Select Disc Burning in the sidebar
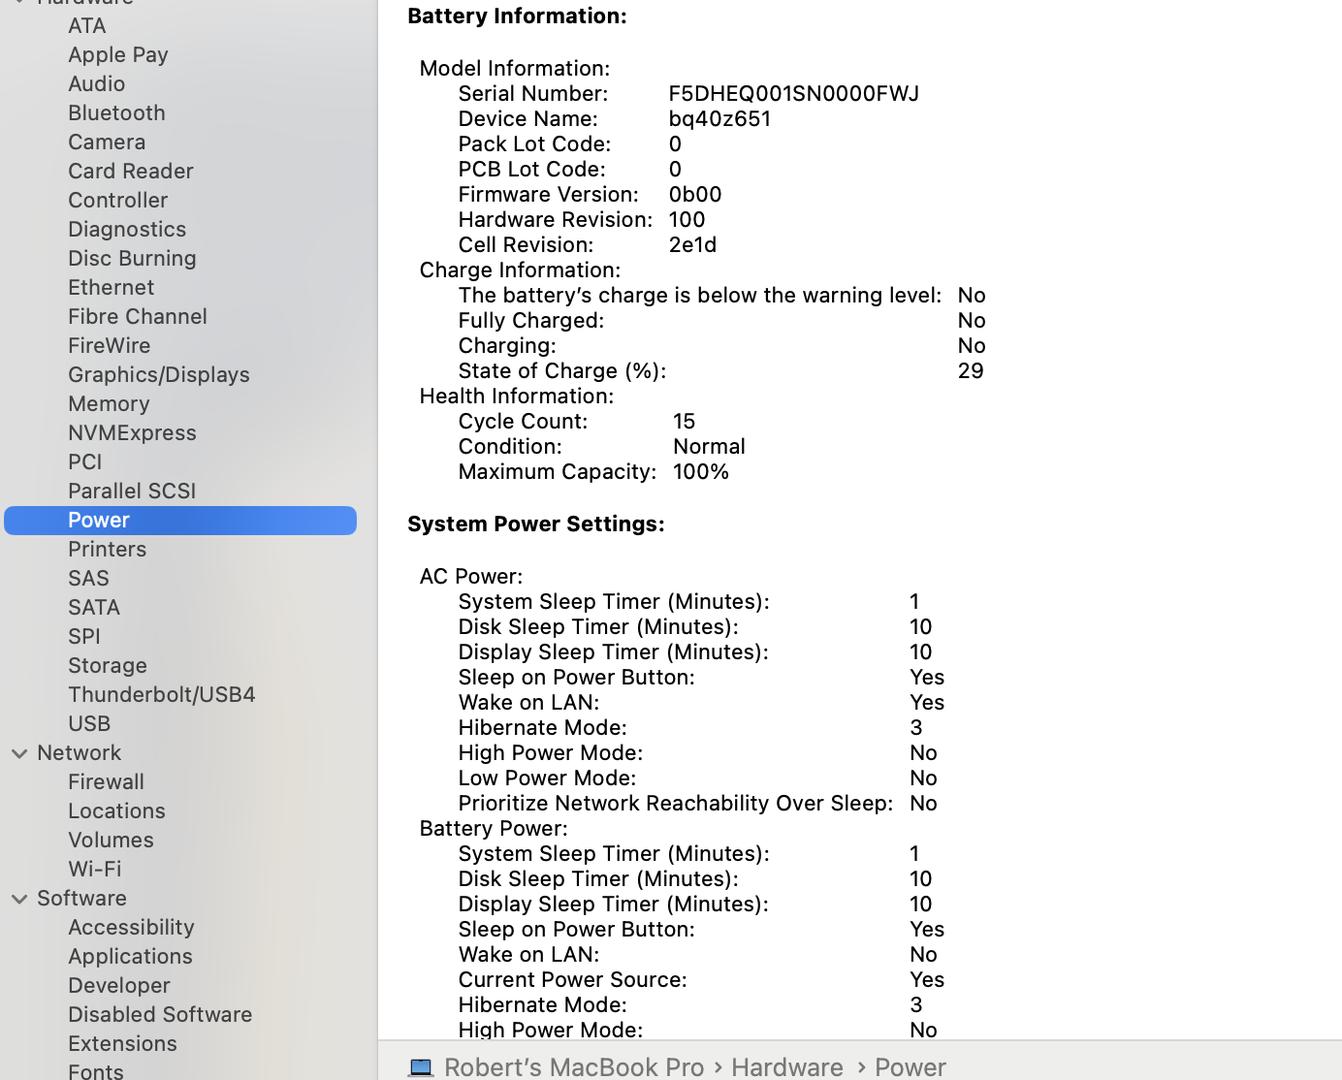Image resolution: width=1342 pixels, height=1080 pixels. [x=132, y=258]
